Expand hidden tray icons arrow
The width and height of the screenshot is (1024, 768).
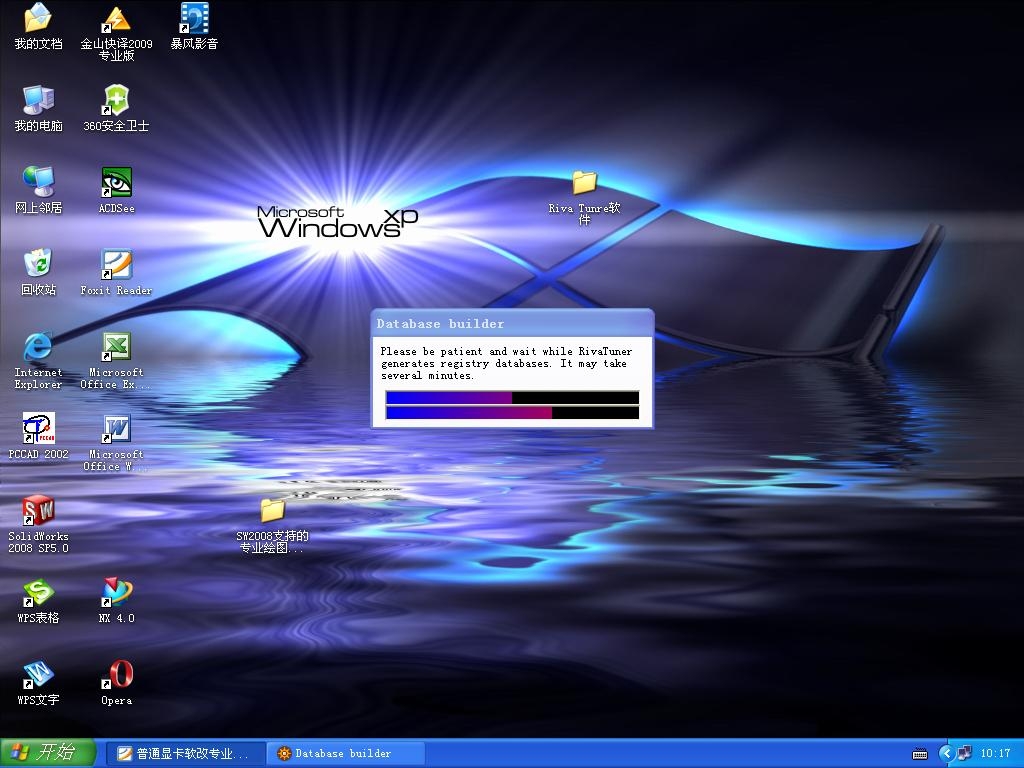pyautogui.click(x=946, y=754)
